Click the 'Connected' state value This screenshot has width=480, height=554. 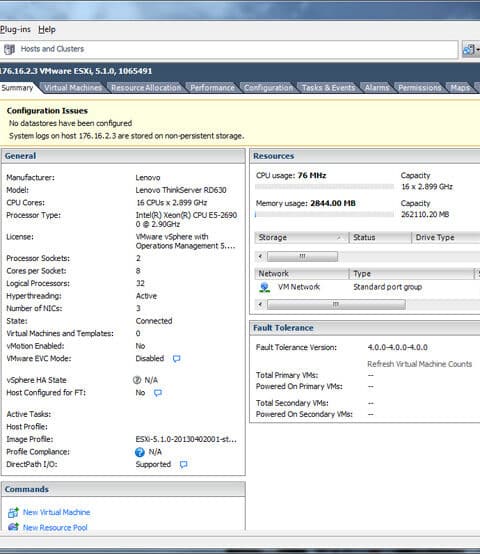[154, 321]
